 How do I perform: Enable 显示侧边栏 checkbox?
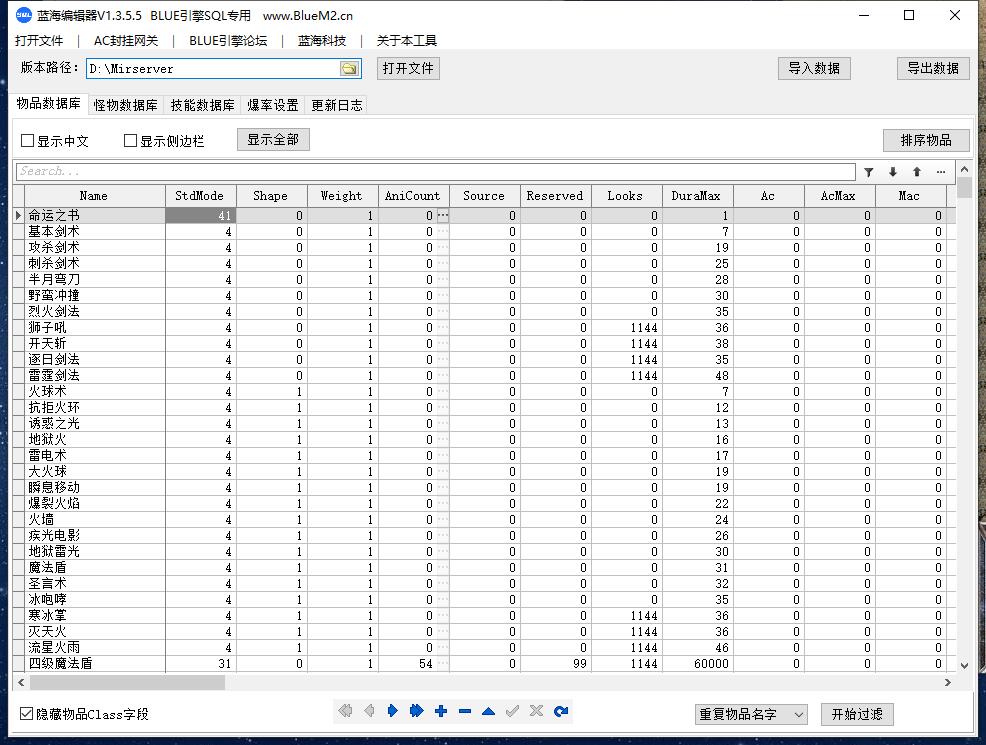pos(130,141)
